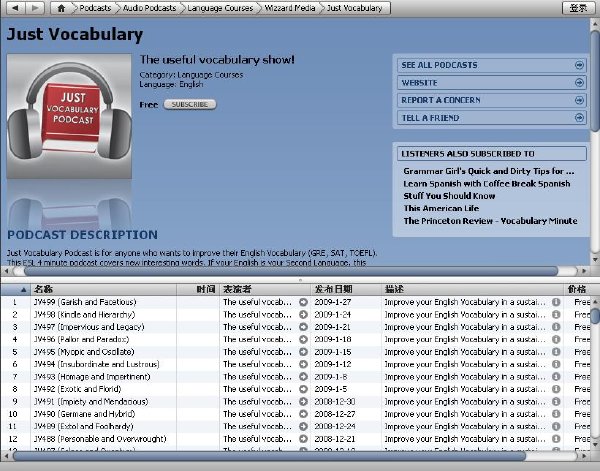Click the store pane vertical scrollbar thumb

tap(595, 81)
